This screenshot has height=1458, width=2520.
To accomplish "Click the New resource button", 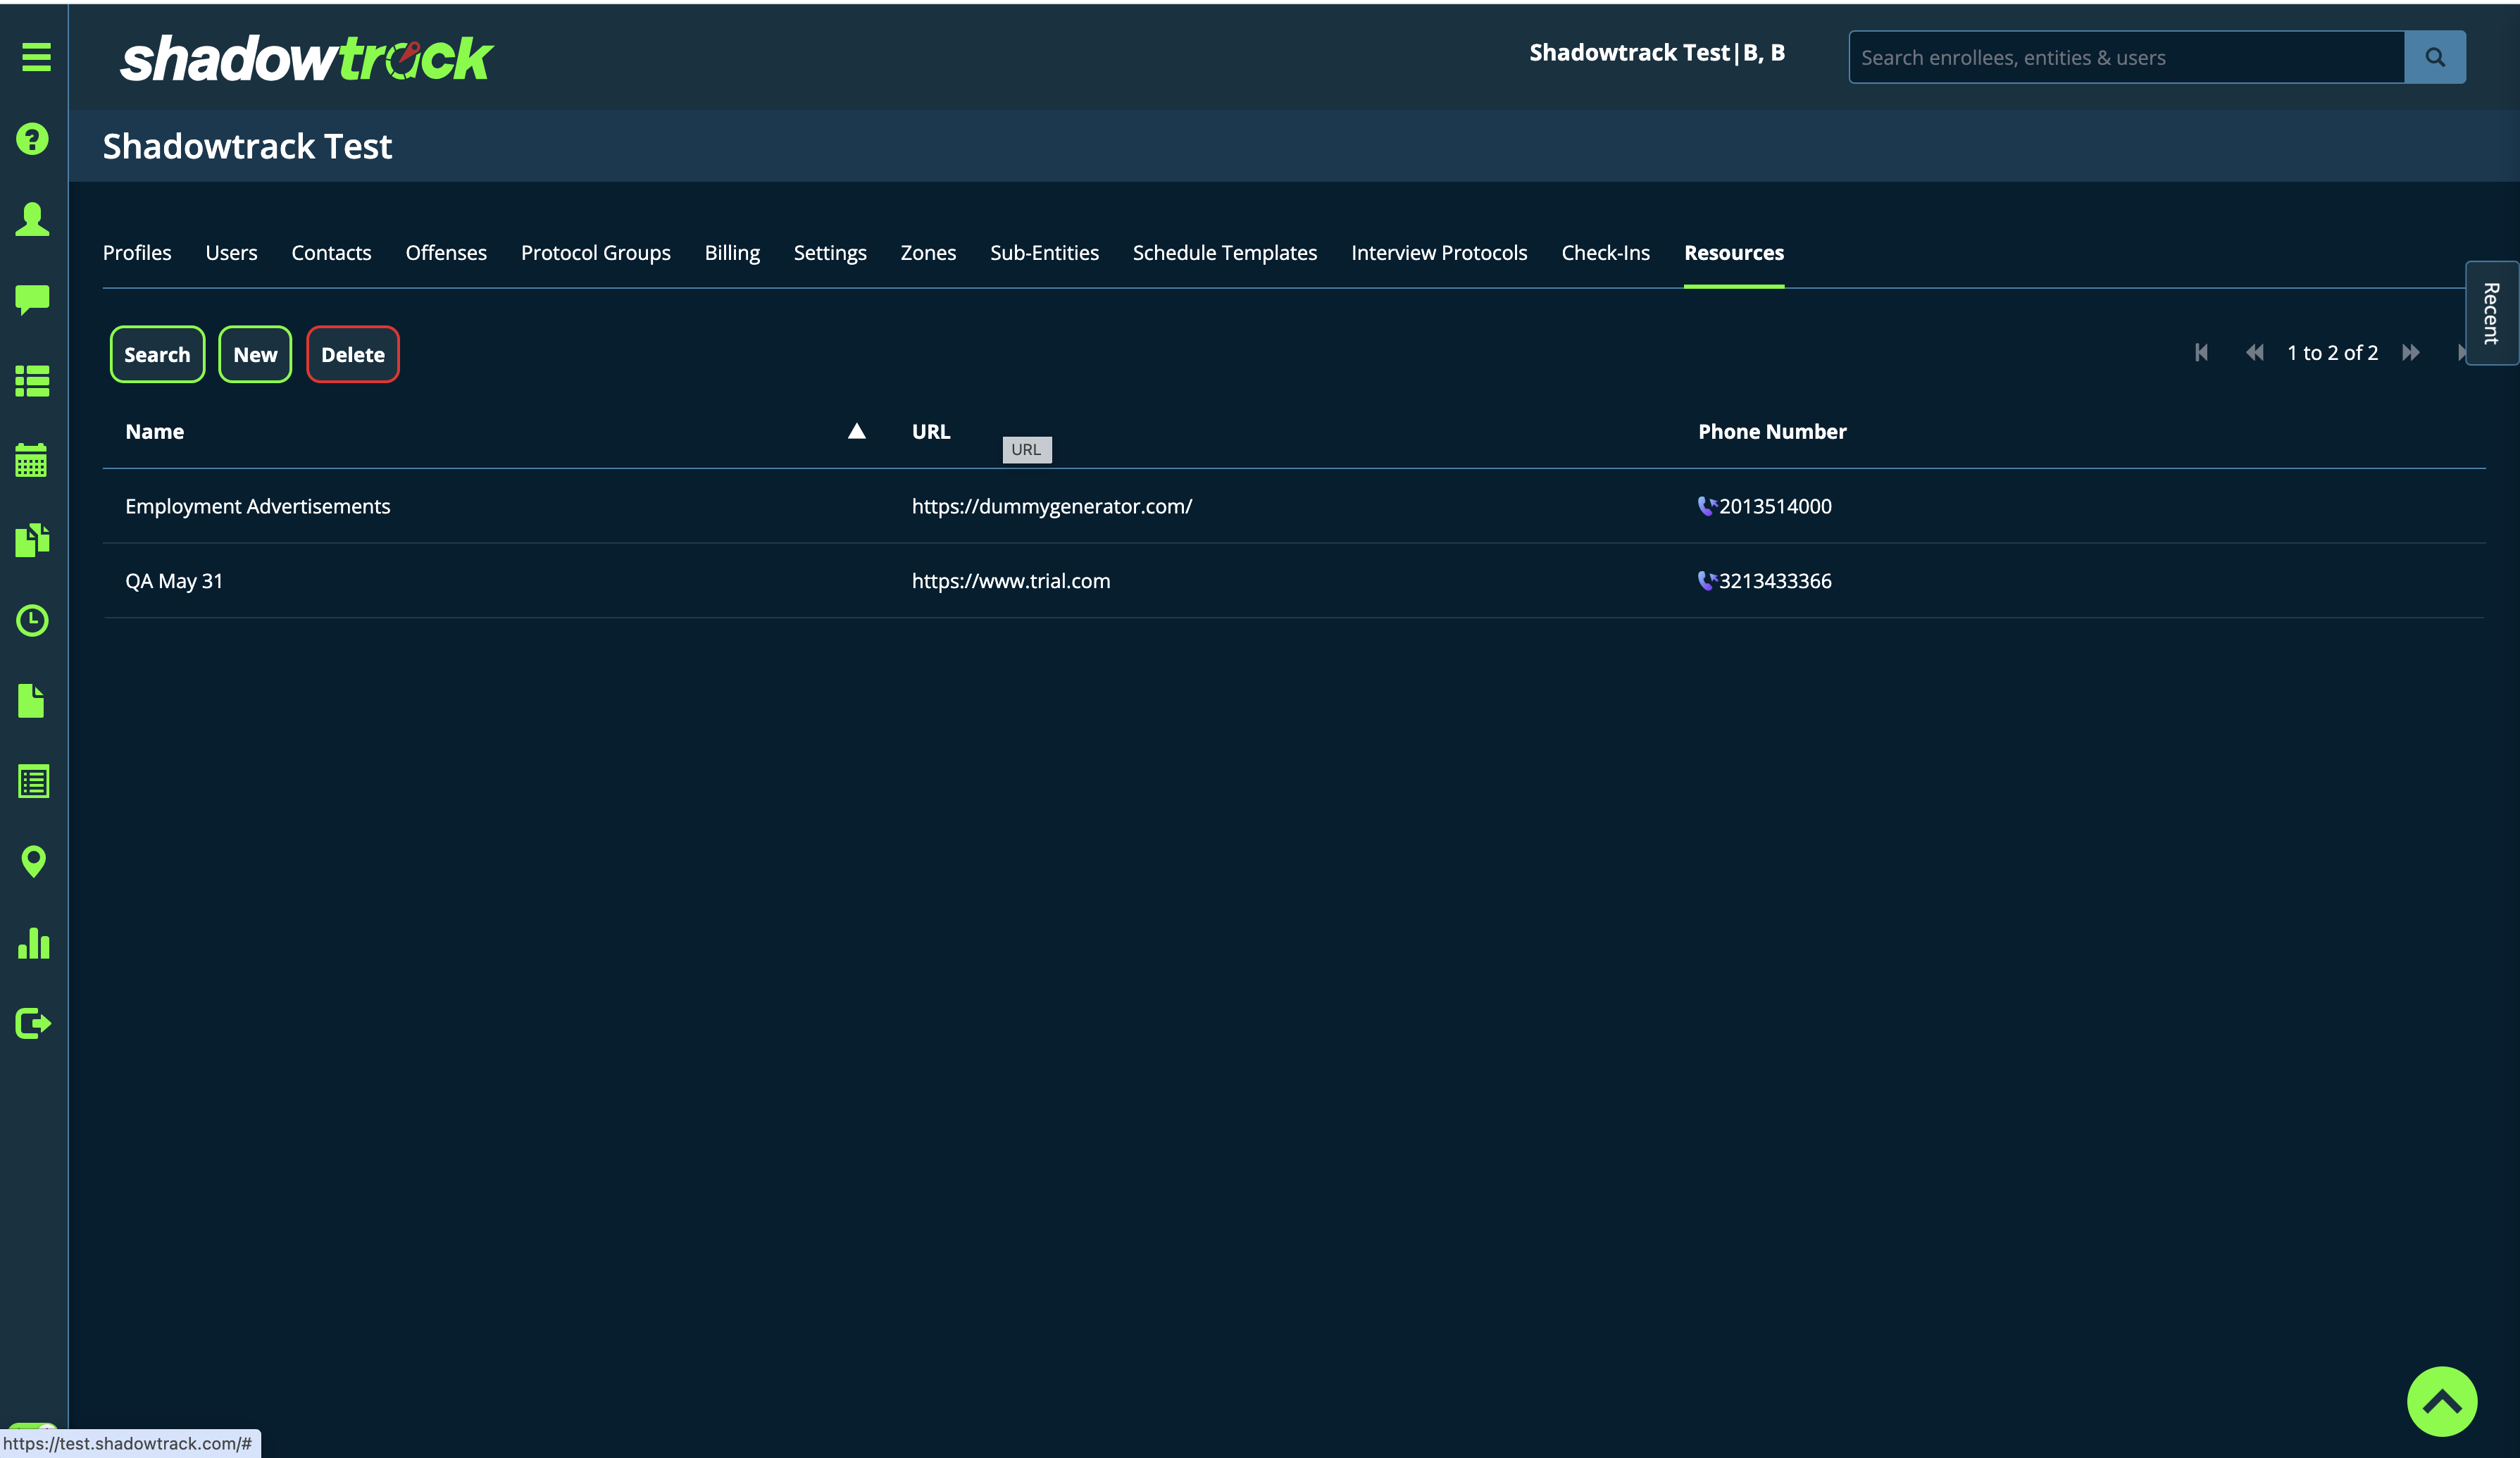I will 255,354.
